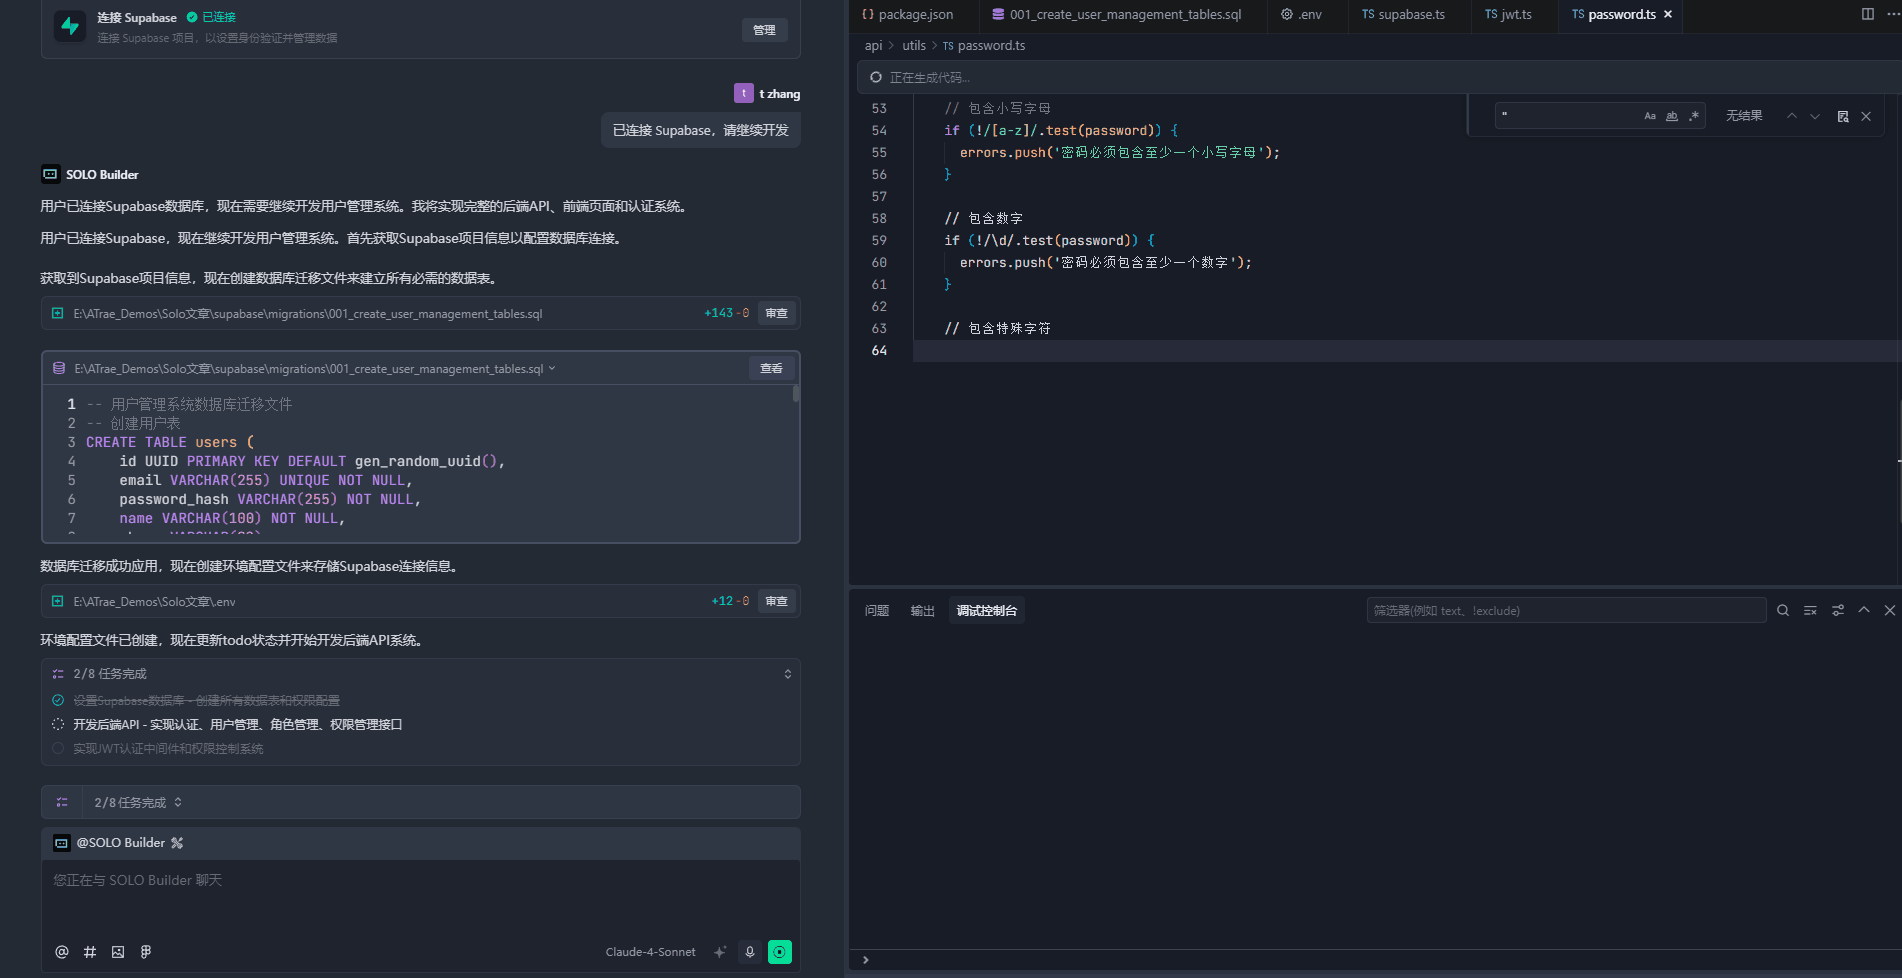Image resolution: width=1902 pixels, height=978 pixels.
Task: Click the # reference icon in chat input
Action: (x=90, y=952)
